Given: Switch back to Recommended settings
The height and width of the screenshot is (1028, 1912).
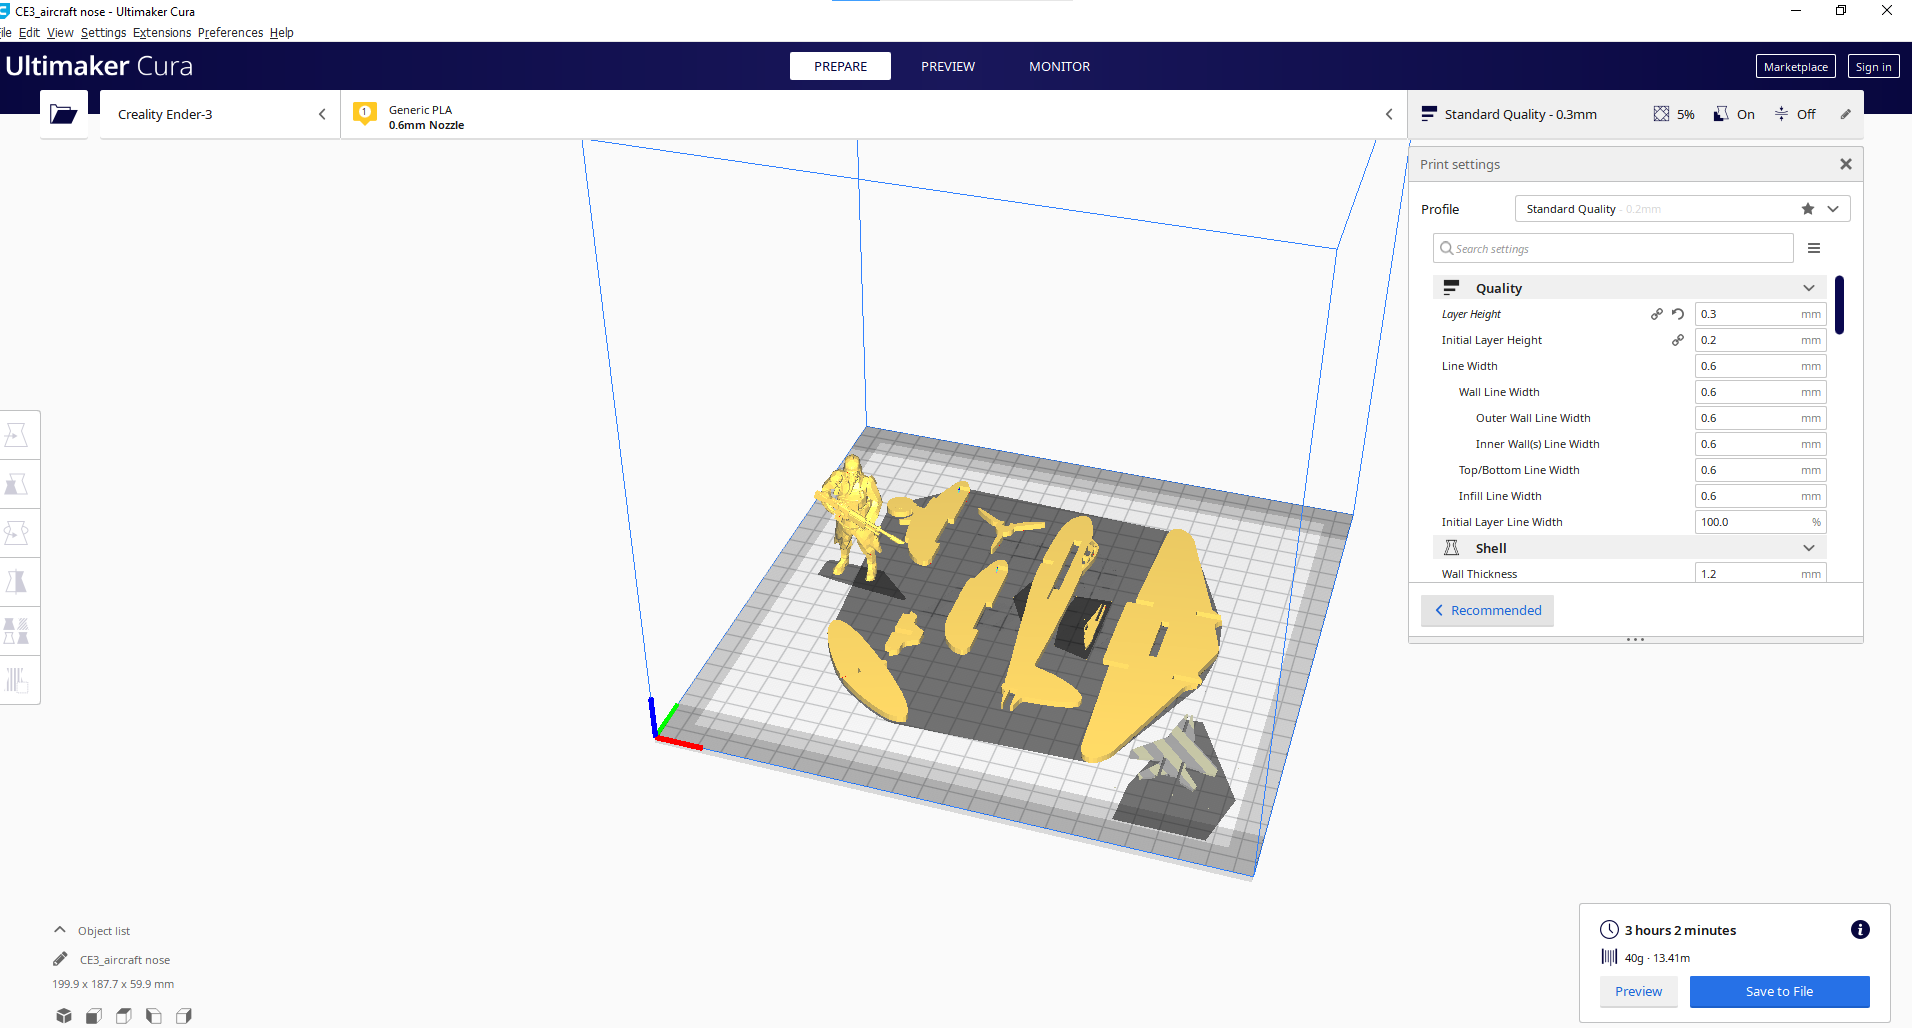Looking at the screenshot, I should click(x=1487, y=610).
